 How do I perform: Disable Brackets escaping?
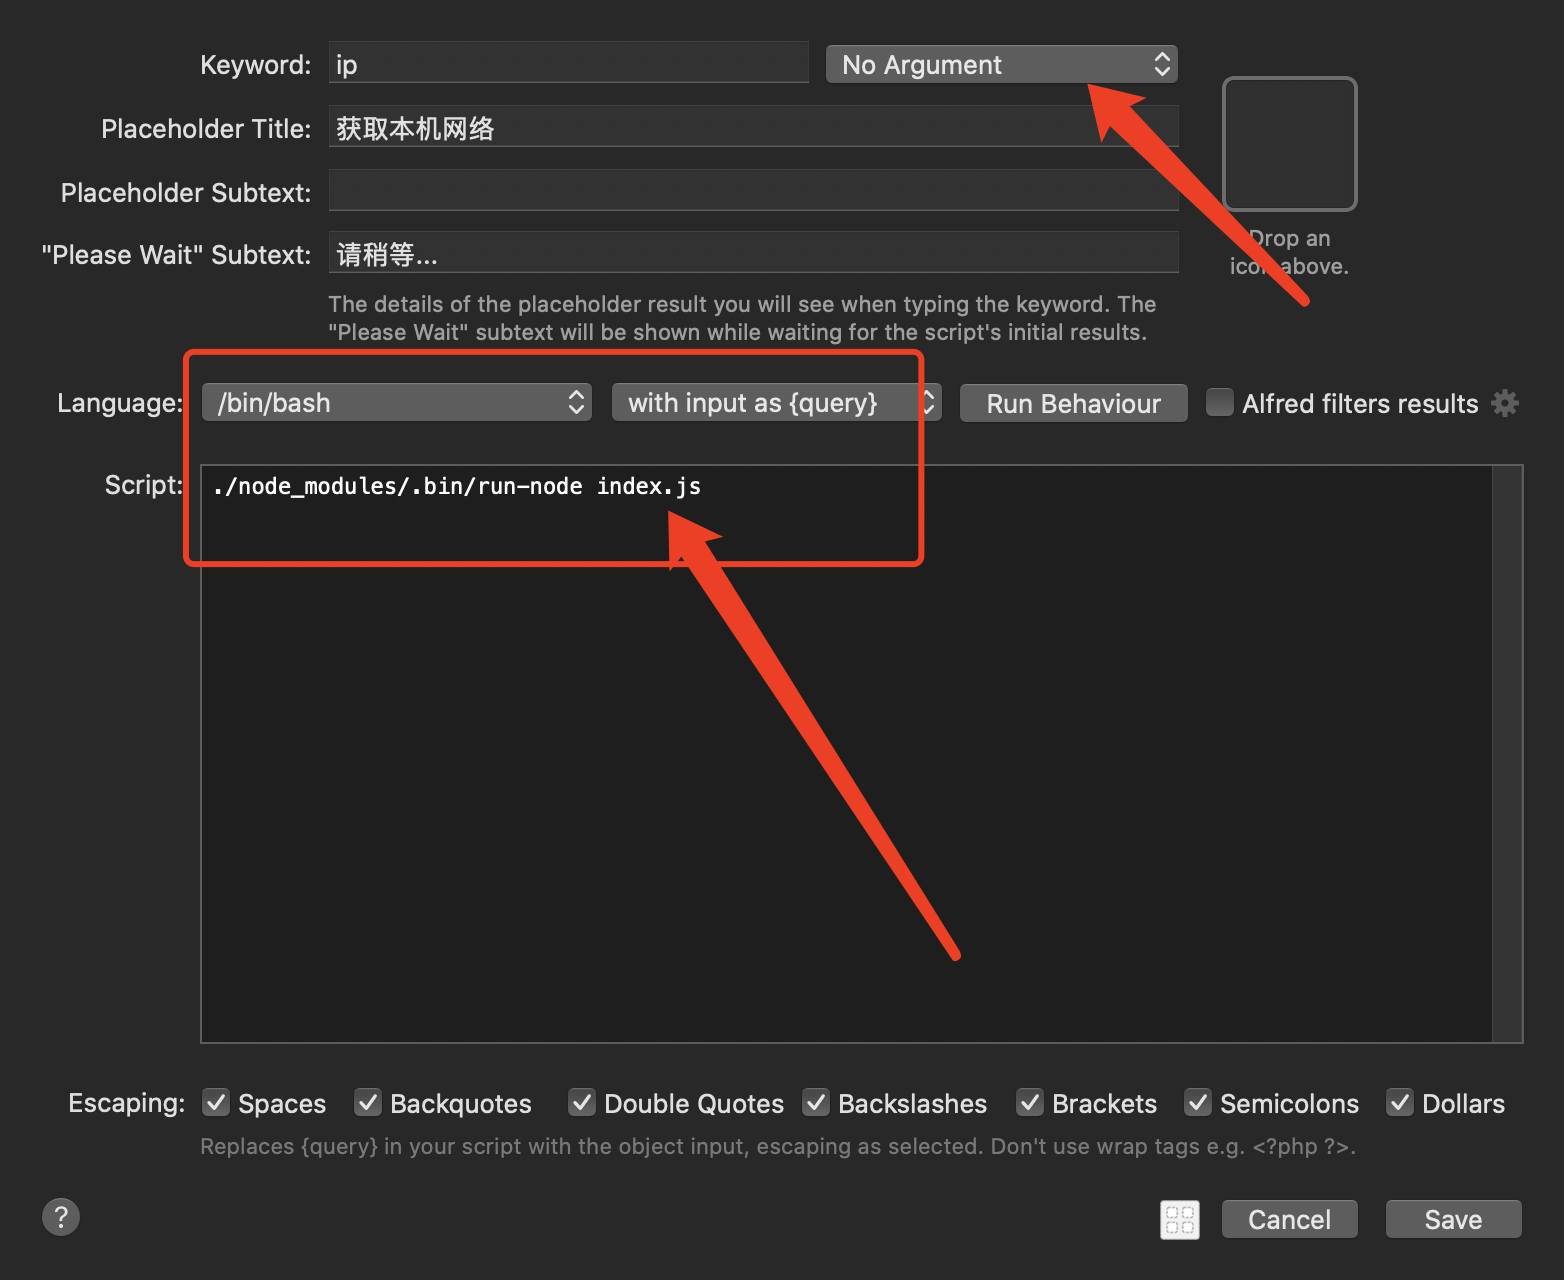[1030, 1102]
